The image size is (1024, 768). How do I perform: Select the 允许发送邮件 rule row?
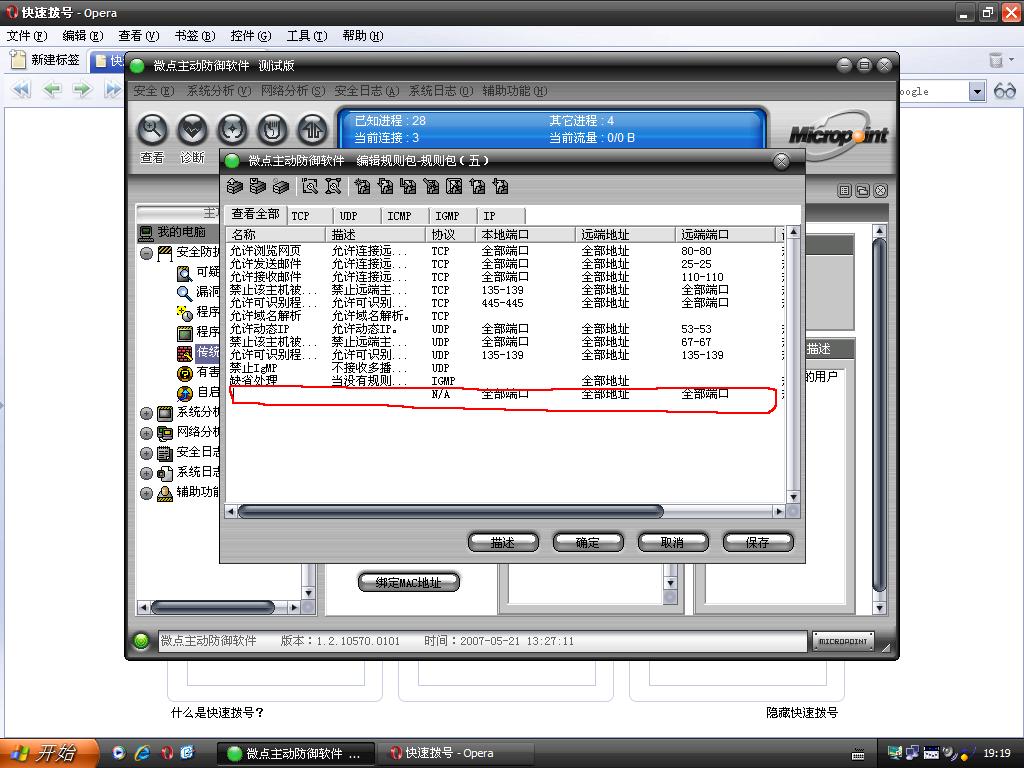(x=505, y=264)
